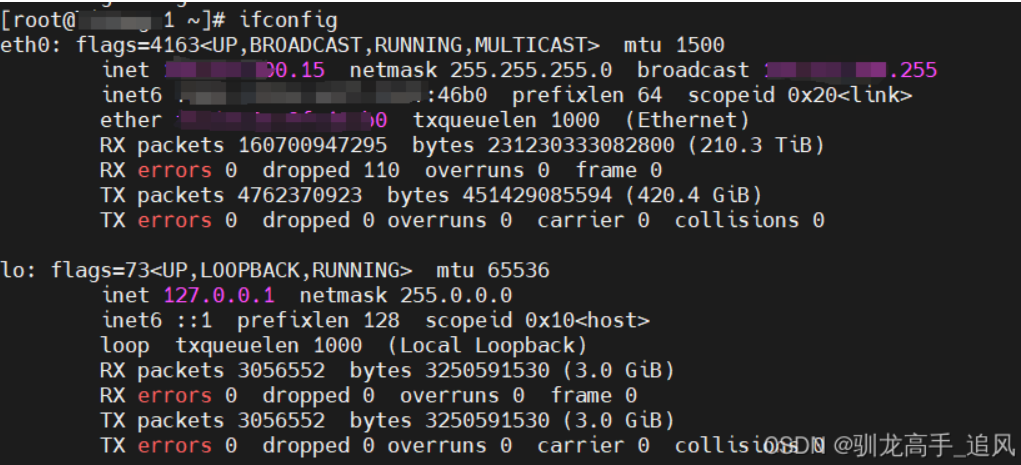Image resolution: width=1021 pixels, height=465 pixels.
Task: Click the magenta broadcast address ending .255
Action: [x=850, y=70]
